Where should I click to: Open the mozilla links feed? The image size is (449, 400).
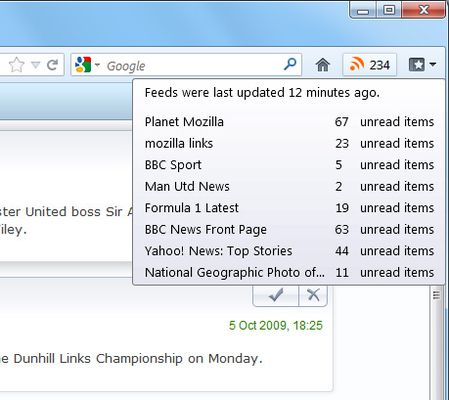click(289, 143)
